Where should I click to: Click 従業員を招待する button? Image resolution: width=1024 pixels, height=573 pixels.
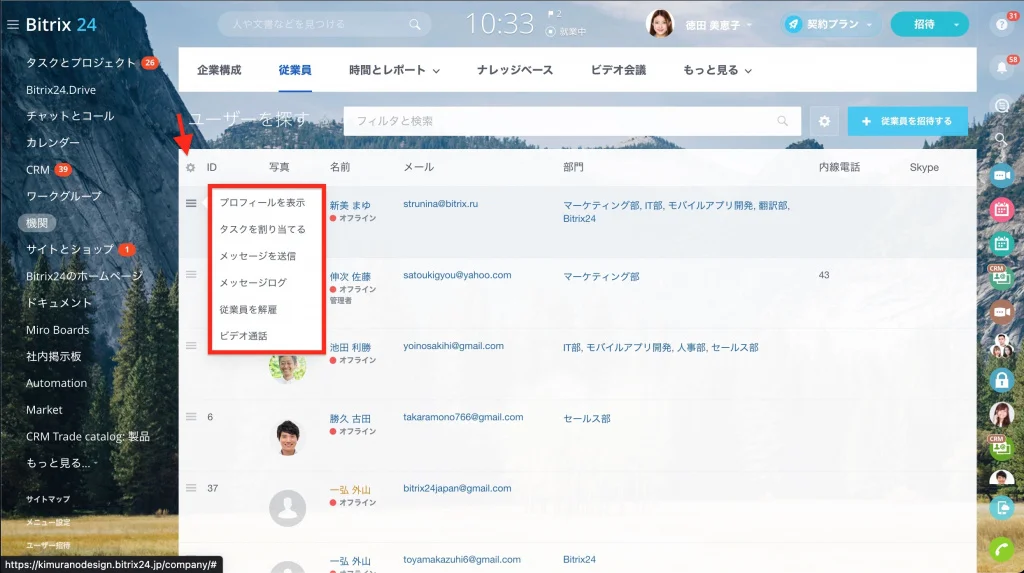pyautogui.click(x=907, y=122)
